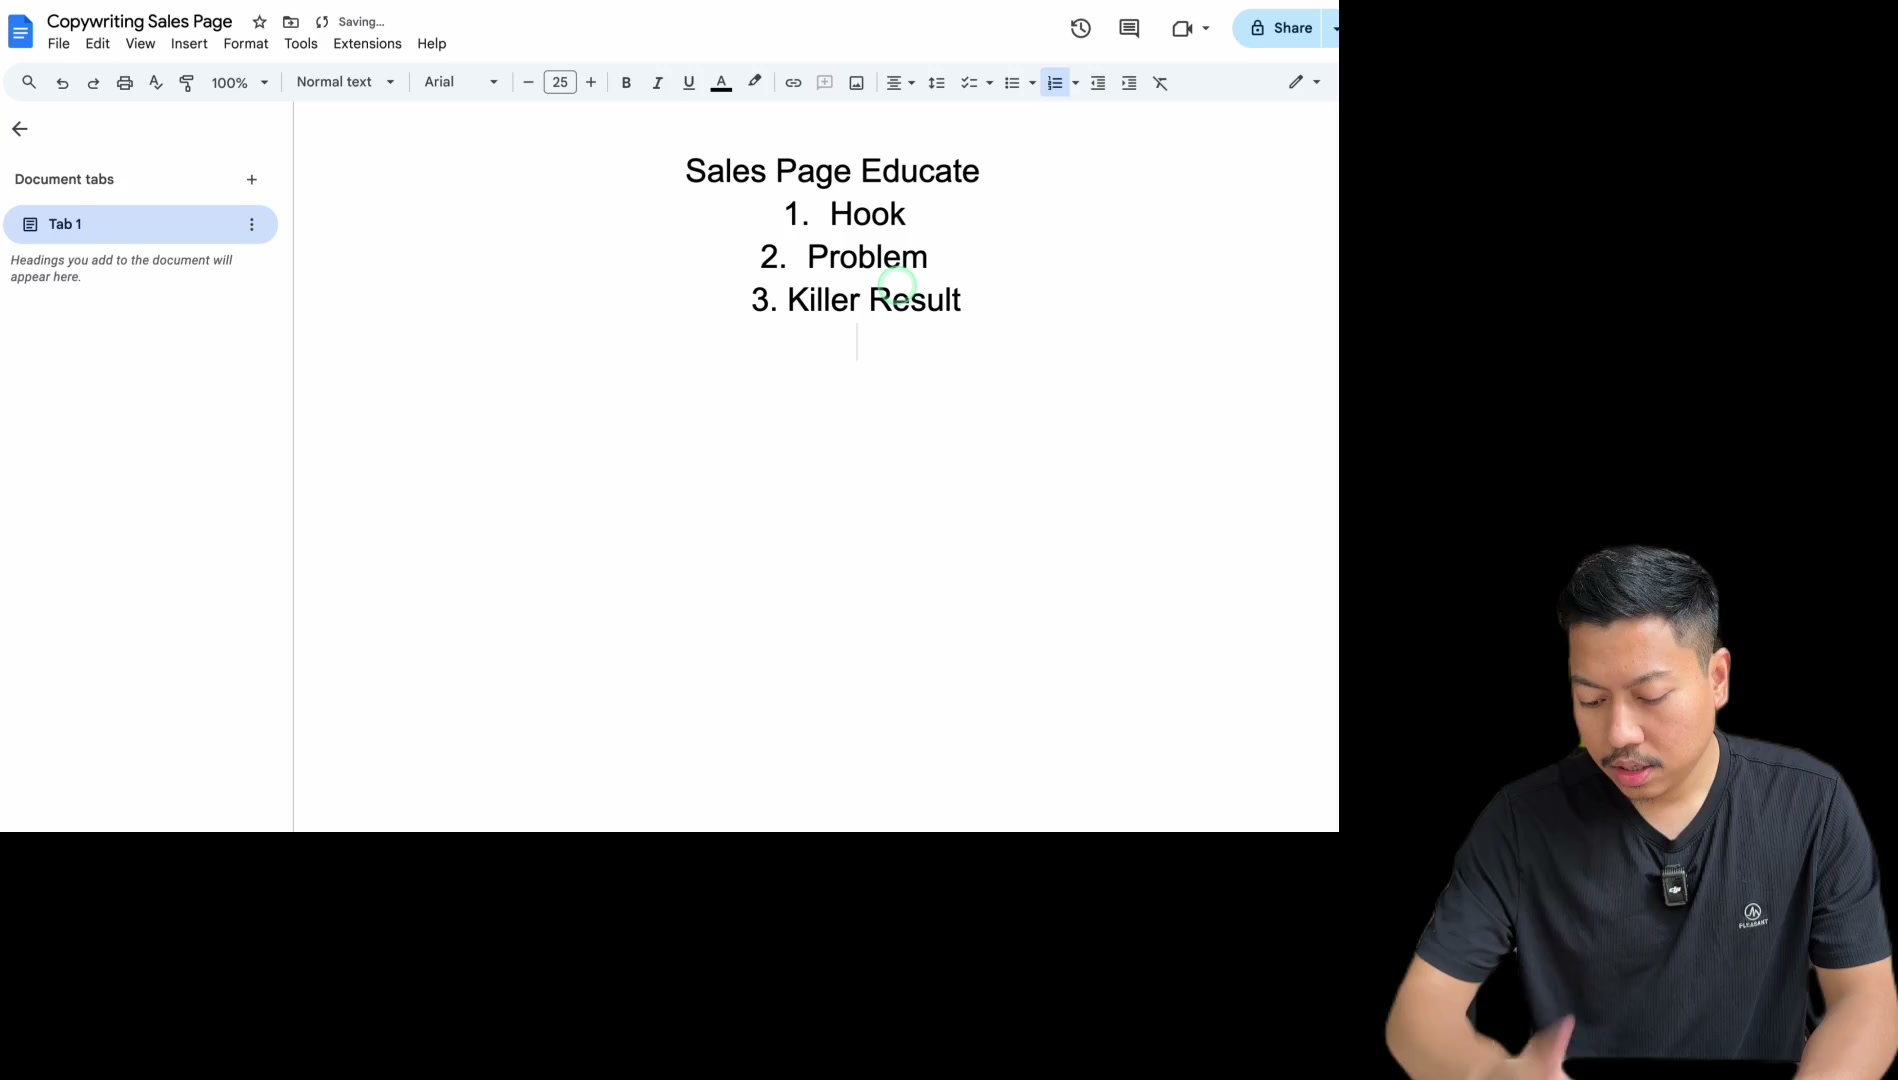The image size is (1898, 1080).
Task: Activate the paint format tool
Action: pyautogui.click(x=187, y=82)
